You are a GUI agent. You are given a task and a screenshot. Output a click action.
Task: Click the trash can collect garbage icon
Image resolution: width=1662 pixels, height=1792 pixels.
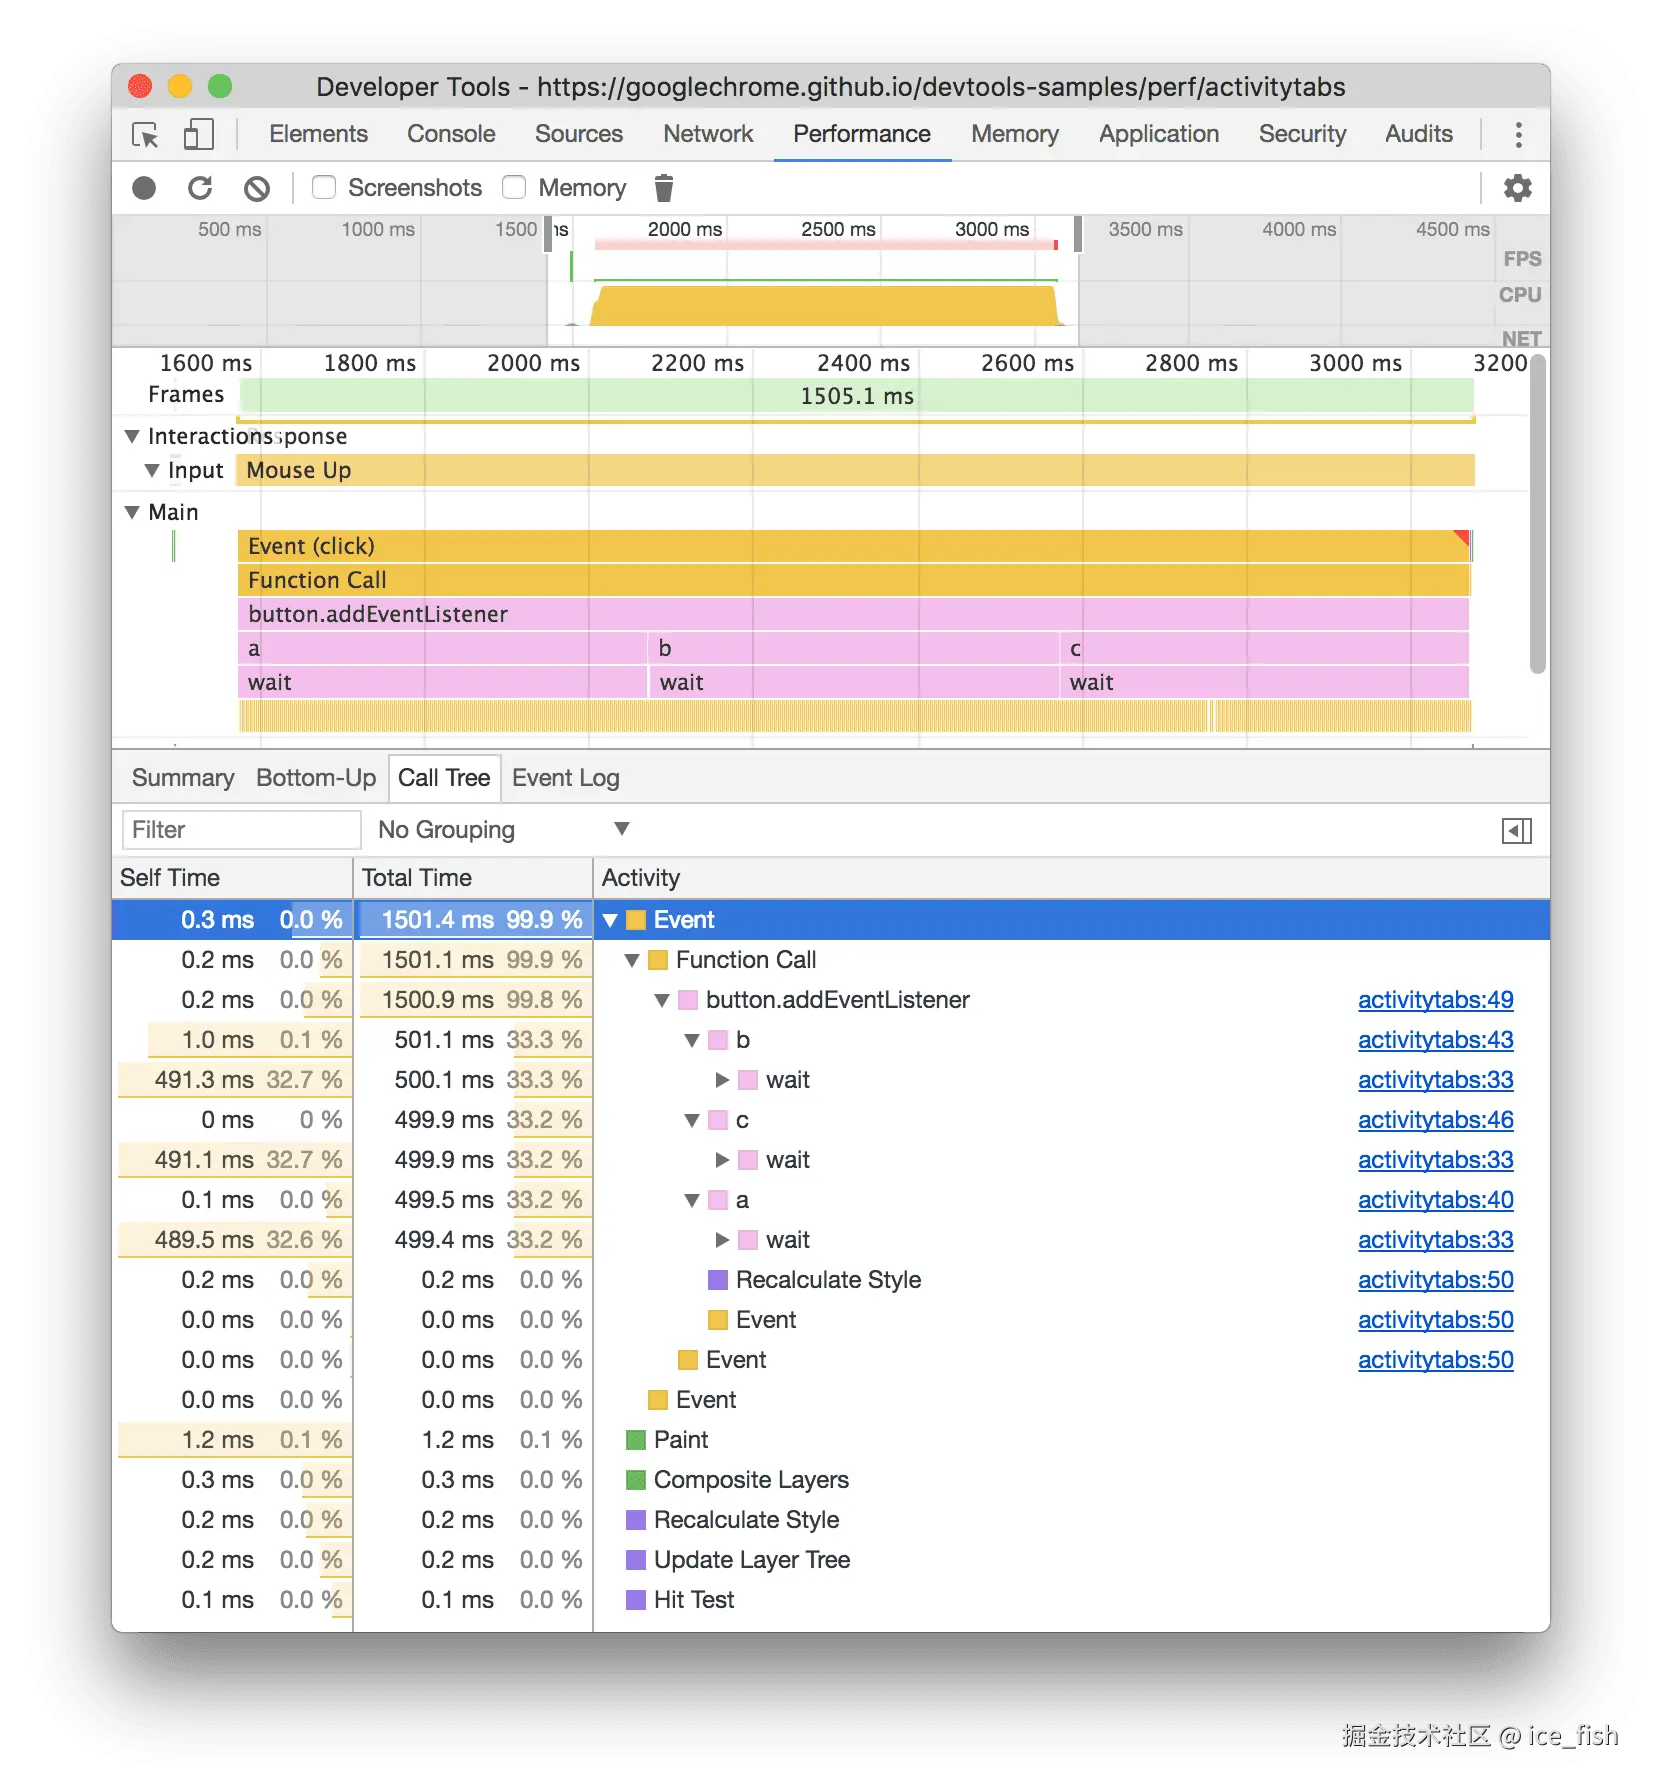664,188
